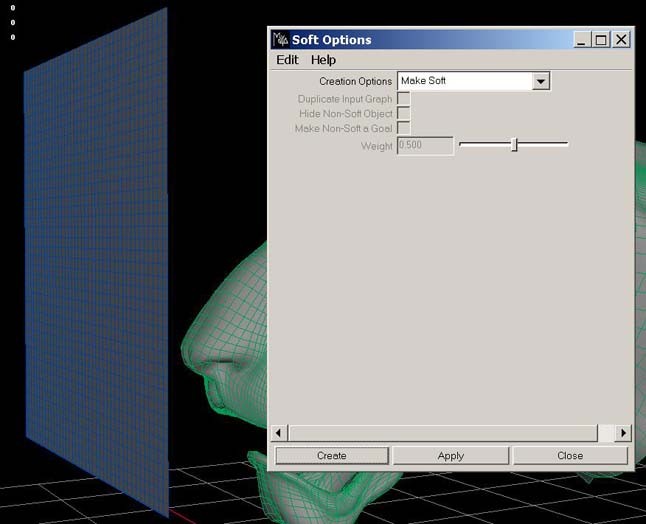Check the Make Non-Soft a Goal box
This screenshot has width=646, height=524.
point(403,127)
